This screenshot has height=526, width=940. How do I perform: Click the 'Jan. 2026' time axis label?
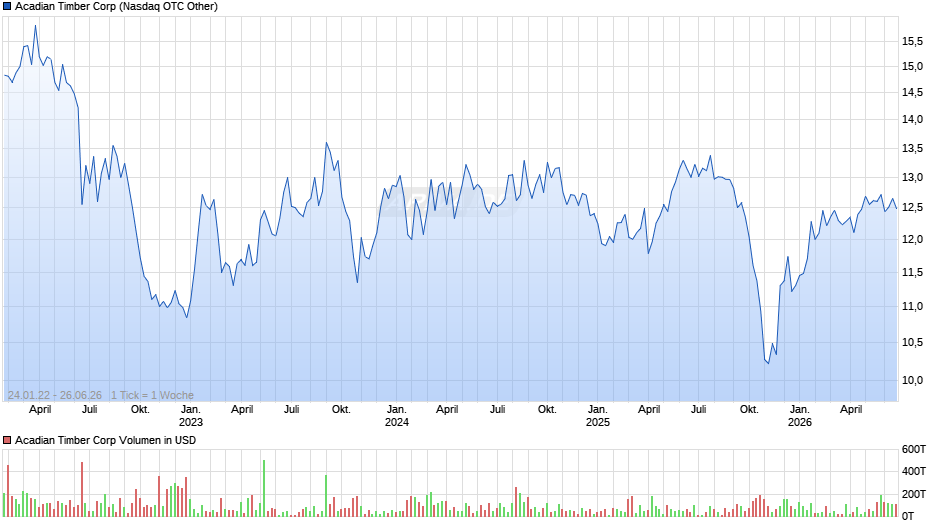[x=799, y=416]
